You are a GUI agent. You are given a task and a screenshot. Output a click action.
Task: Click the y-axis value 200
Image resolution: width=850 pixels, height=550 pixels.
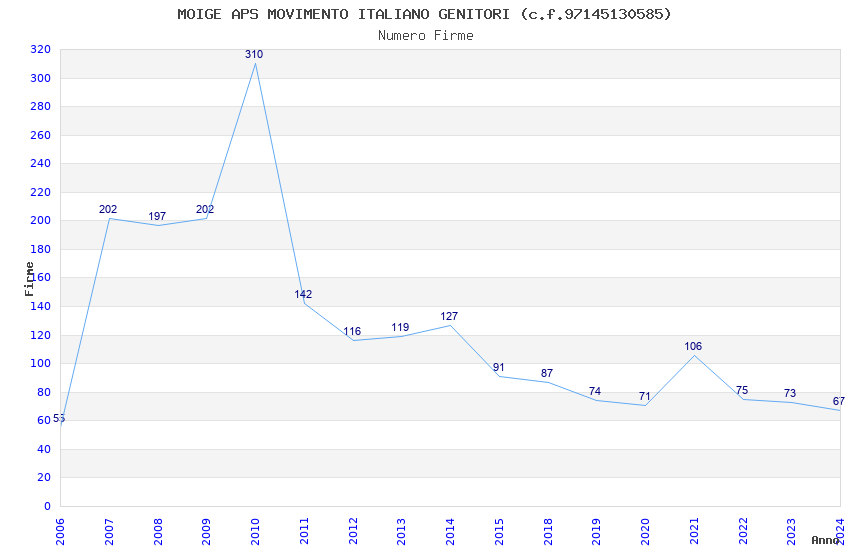point(41,221)
